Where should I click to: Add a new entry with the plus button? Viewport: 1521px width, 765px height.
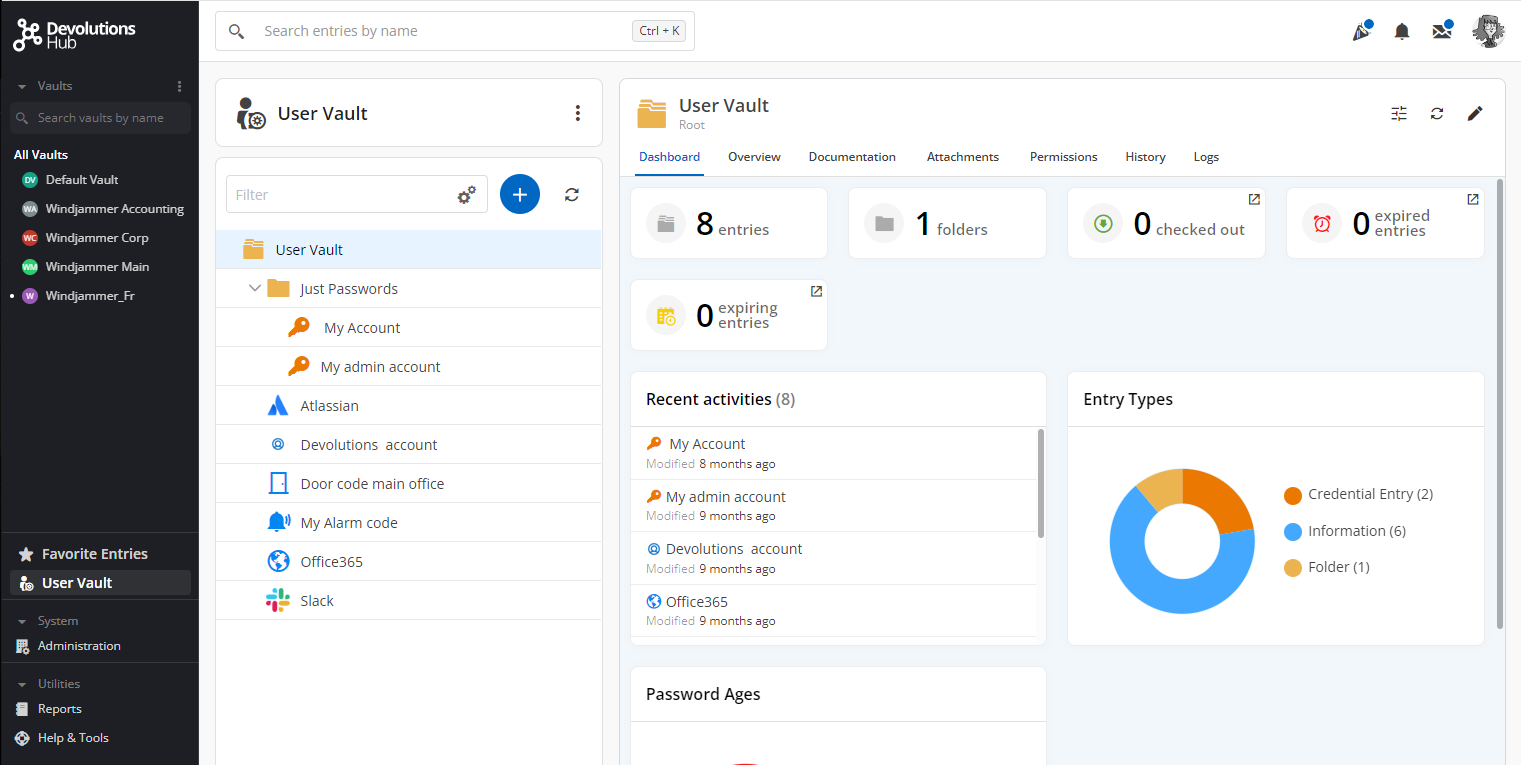pyautogui.click(x=520, y=194)
